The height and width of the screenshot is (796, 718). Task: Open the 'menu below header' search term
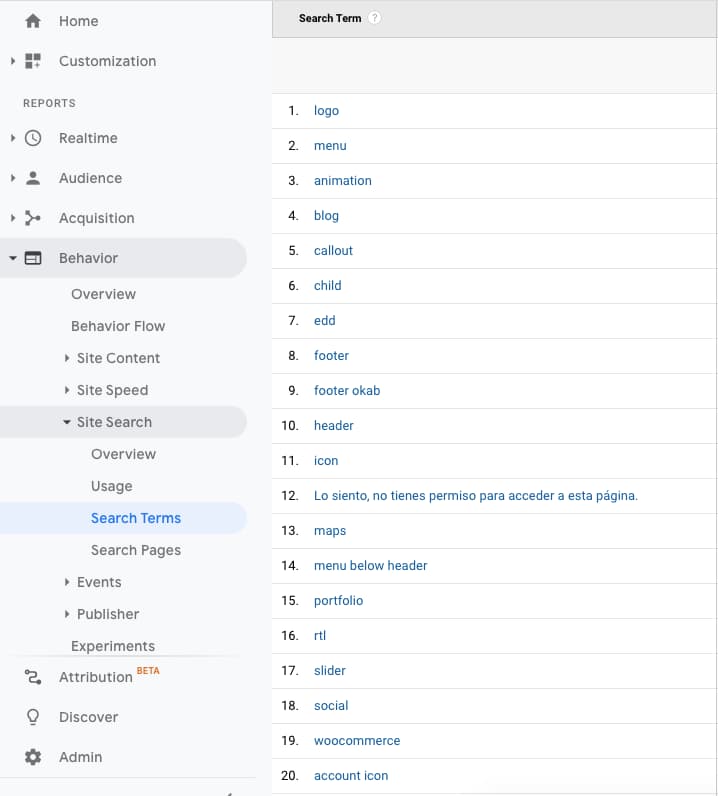click(x=370, y=566)
